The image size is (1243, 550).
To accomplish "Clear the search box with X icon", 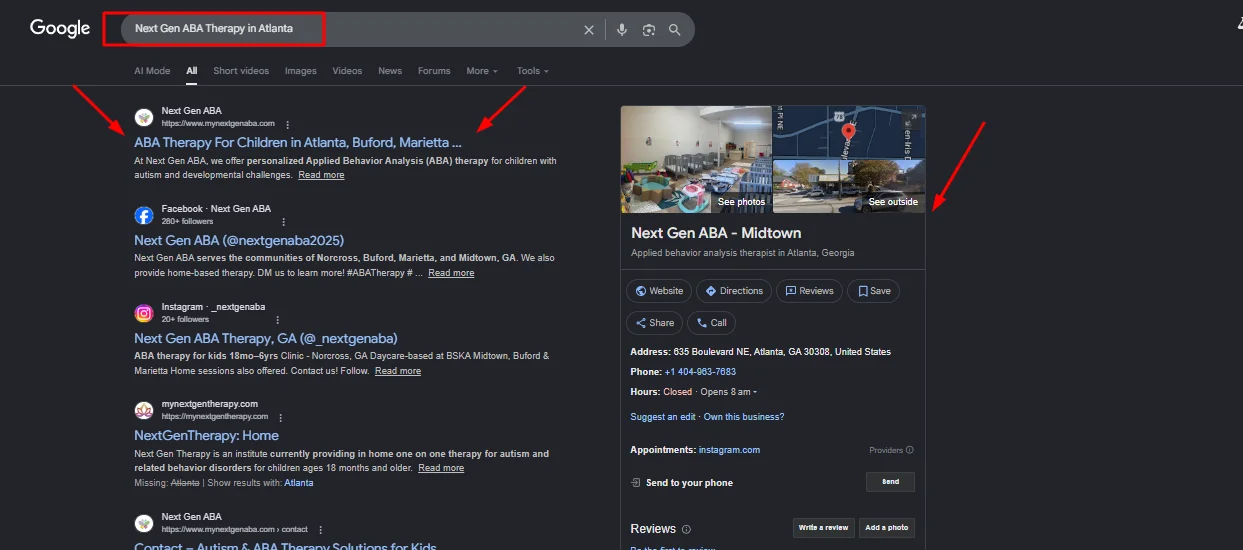I will click(589, 30).
